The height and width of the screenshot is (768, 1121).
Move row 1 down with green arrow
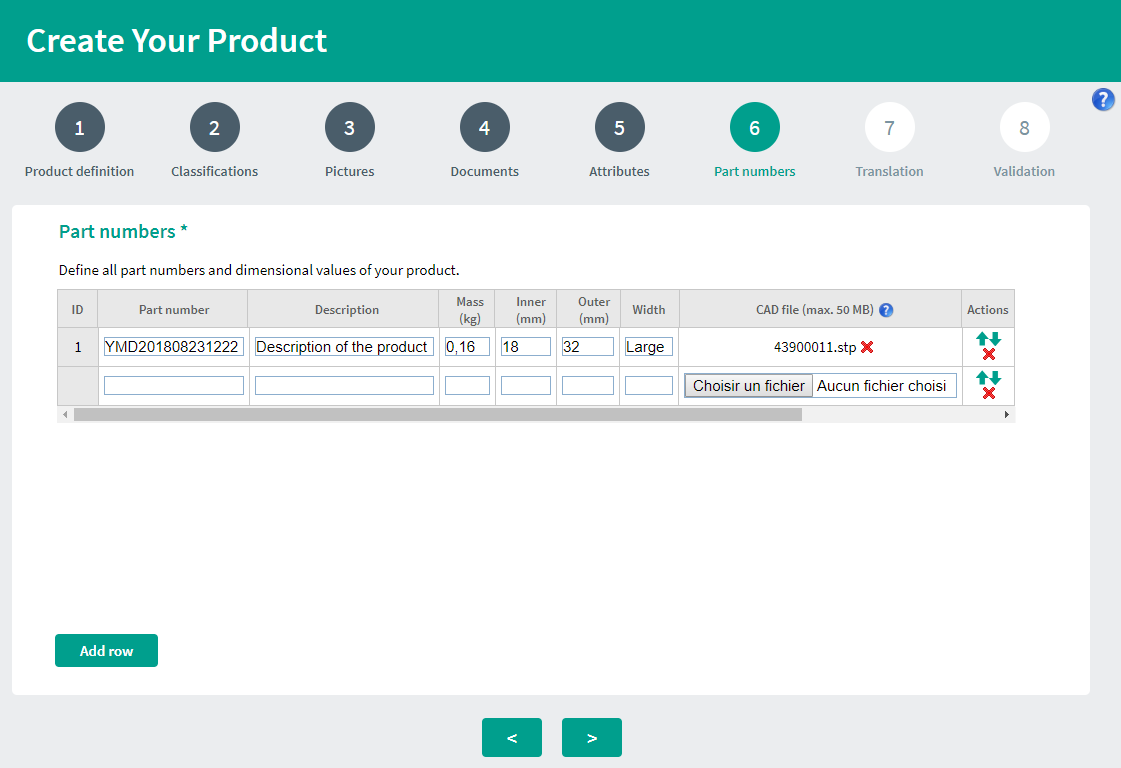[x=995, y=339]
